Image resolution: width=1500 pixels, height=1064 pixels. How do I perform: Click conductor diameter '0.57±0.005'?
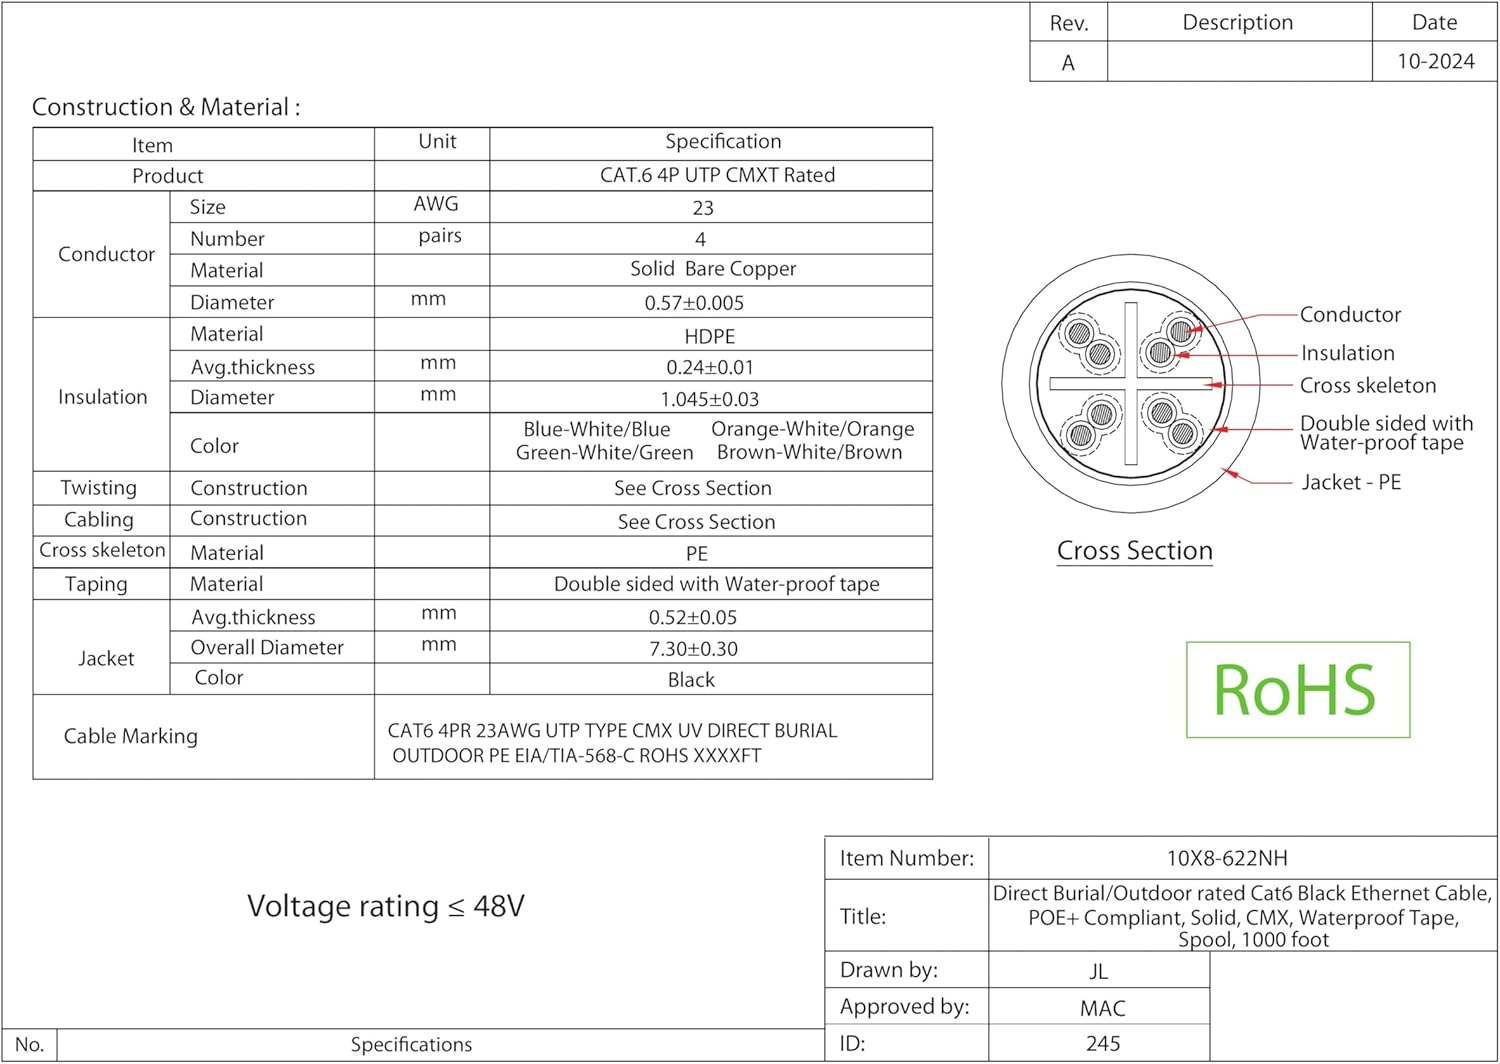(x=694, y=303)
